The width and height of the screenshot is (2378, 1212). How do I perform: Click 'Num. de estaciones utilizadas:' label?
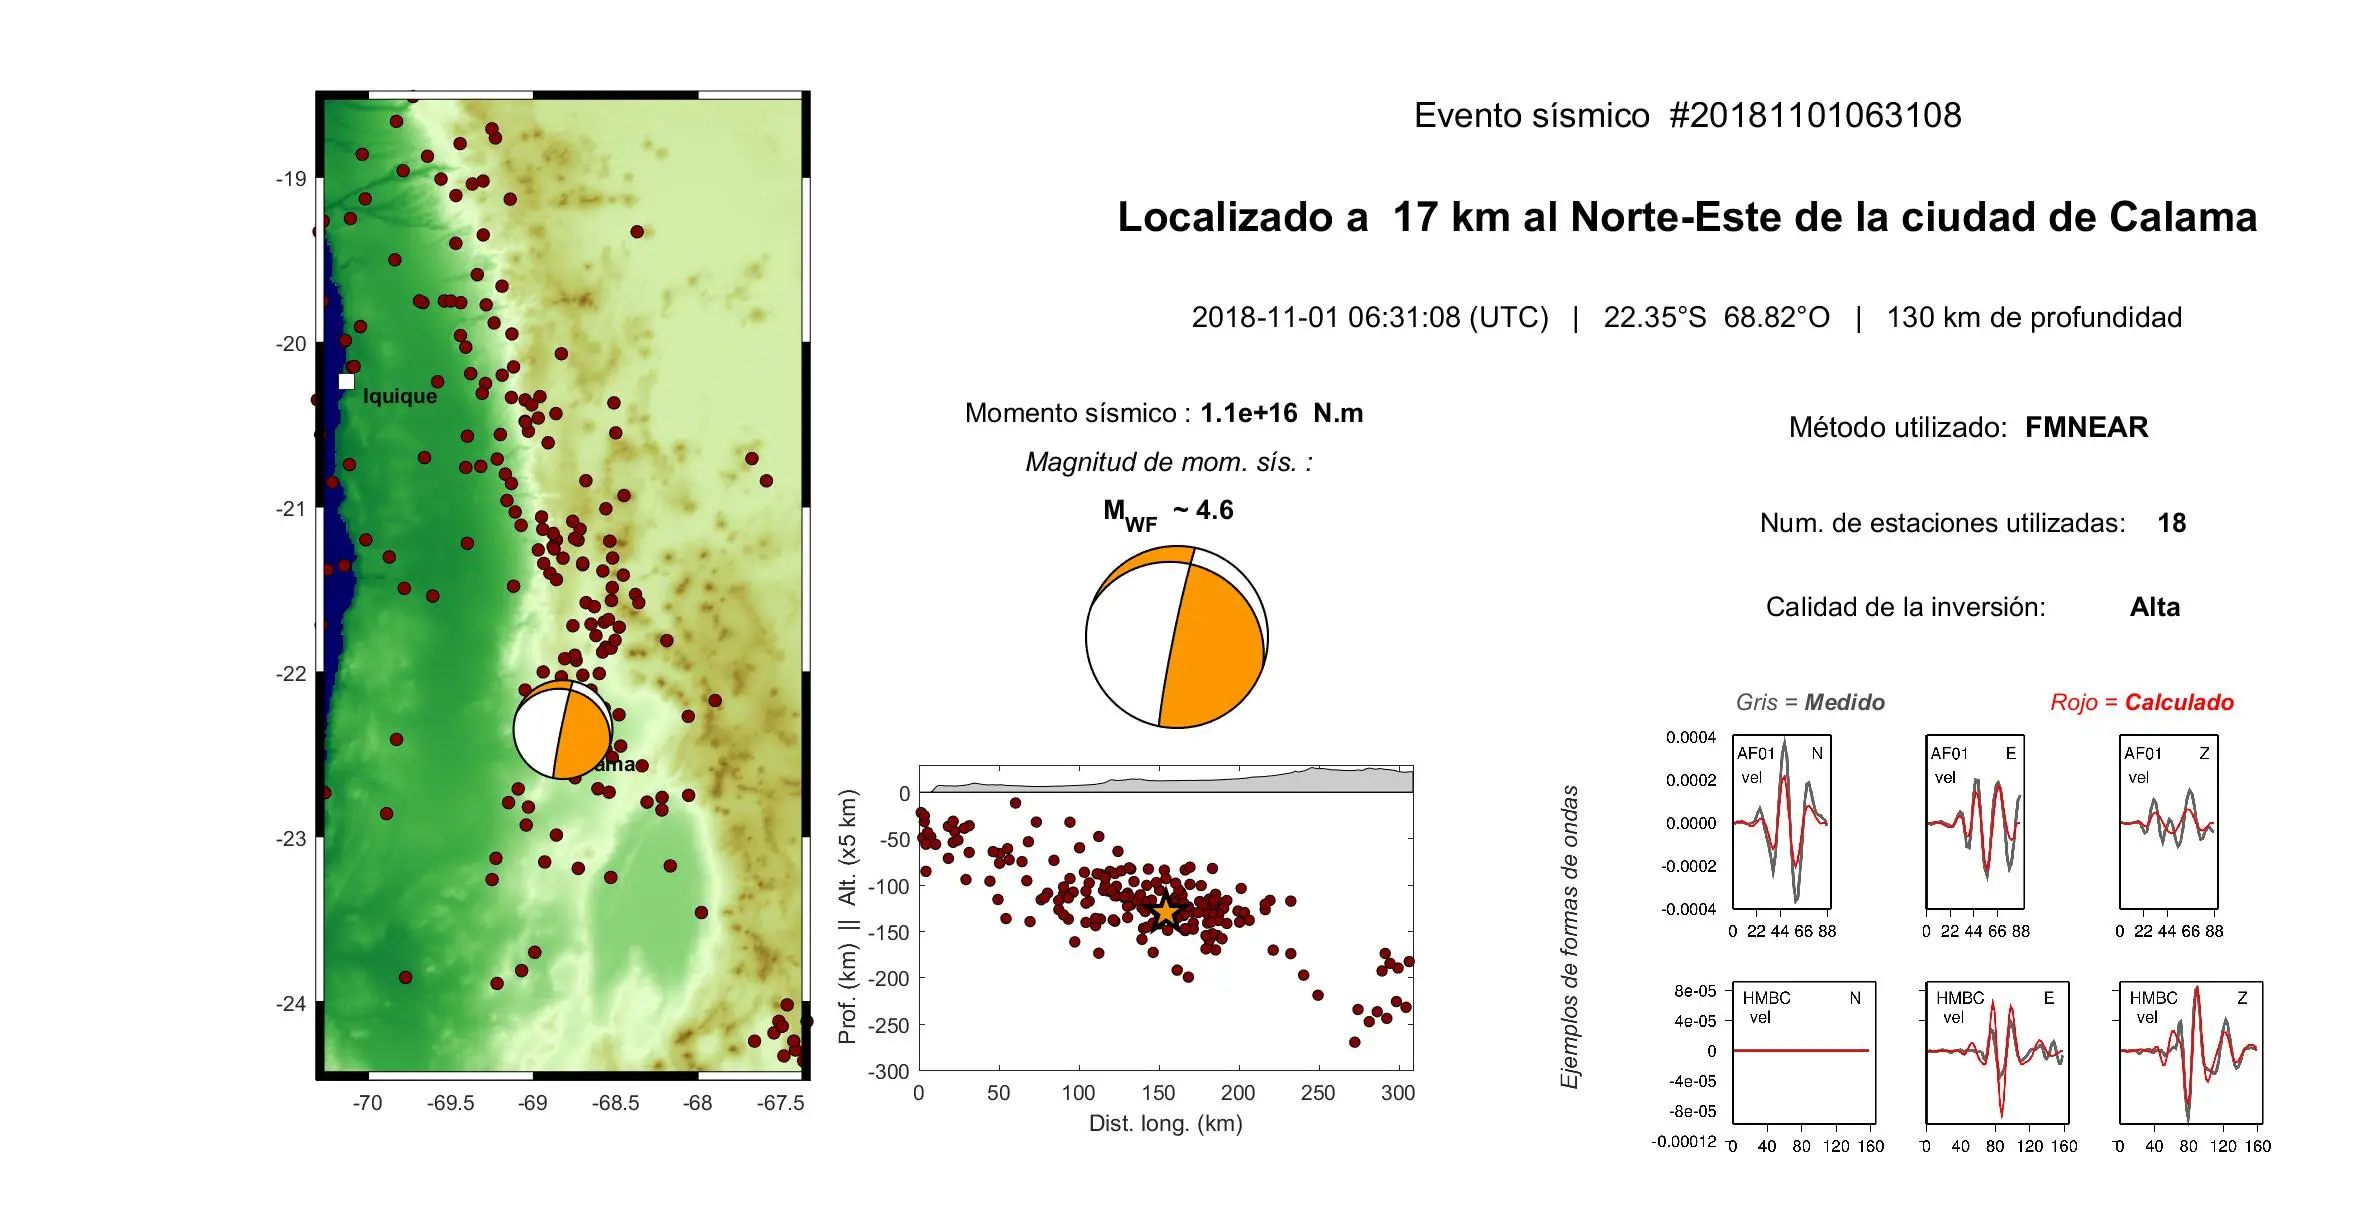1942,523
